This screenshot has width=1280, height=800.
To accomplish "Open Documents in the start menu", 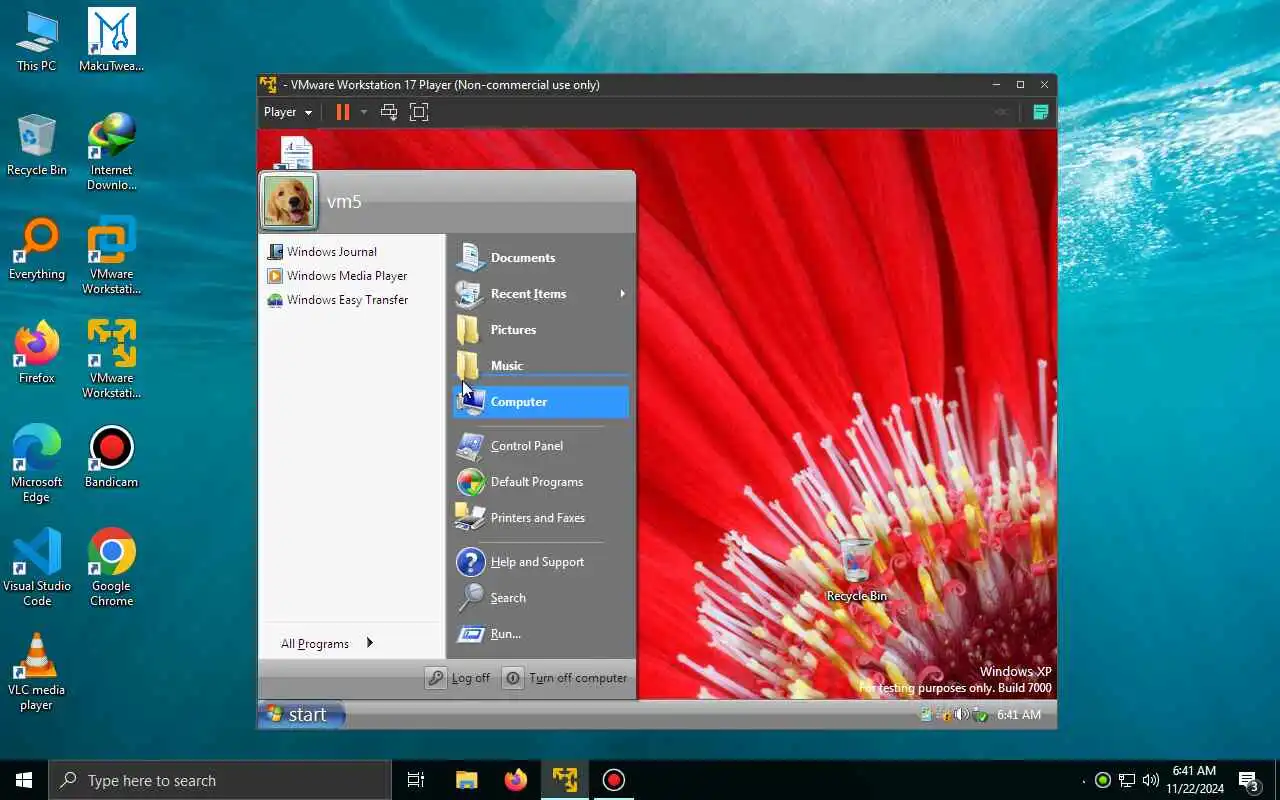I will tap(541, 258).
